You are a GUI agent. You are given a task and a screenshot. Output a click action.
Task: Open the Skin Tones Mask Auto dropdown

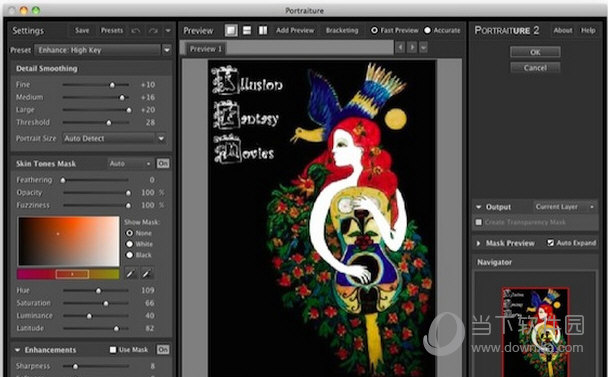click(130, 164)
